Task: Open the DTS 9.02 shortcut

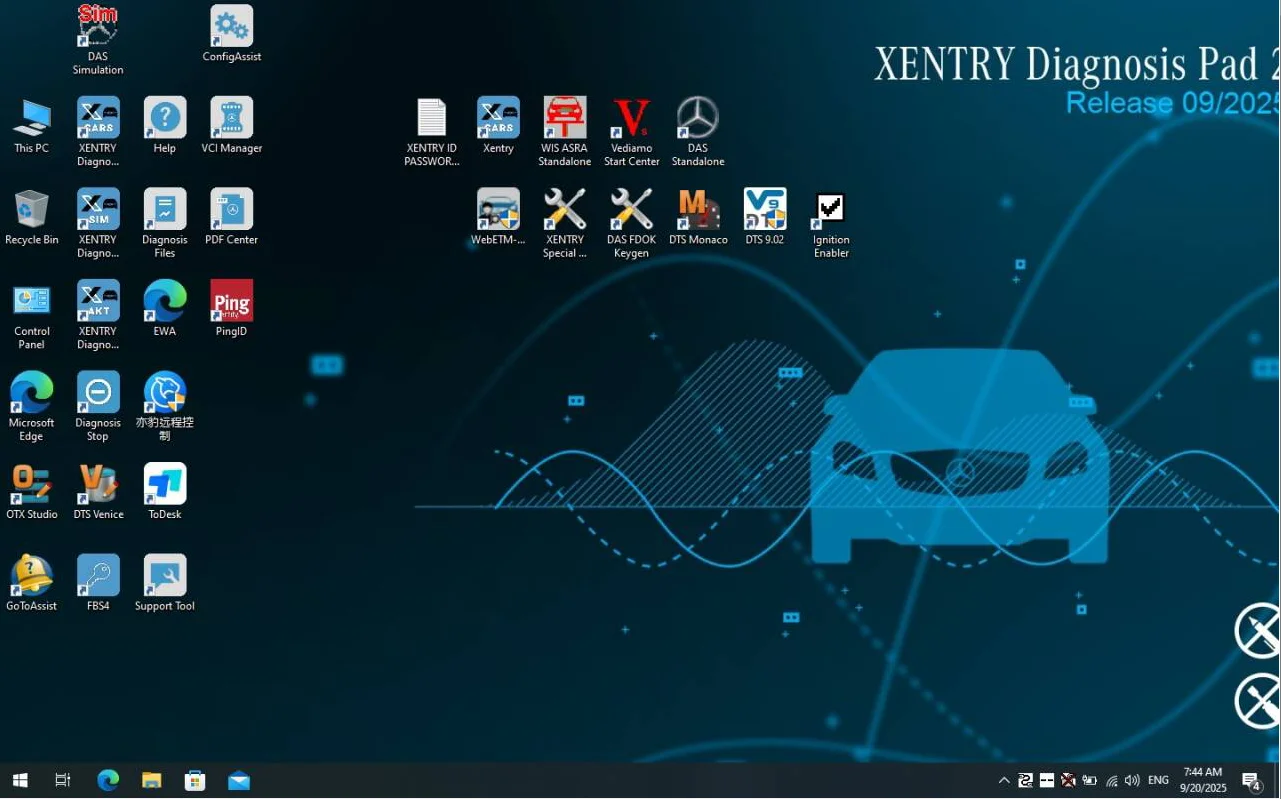Action: click(x=765, y=217)
